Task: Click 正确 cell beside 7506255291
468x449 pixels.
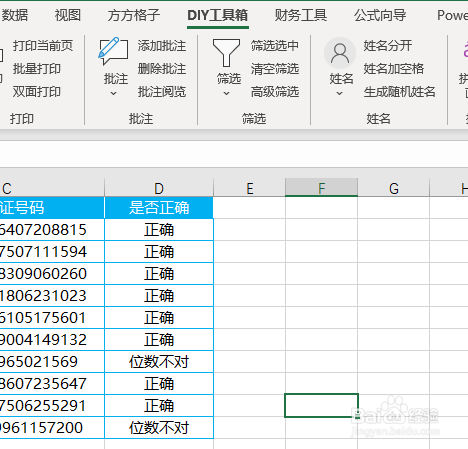Action: tap(159, 406)
